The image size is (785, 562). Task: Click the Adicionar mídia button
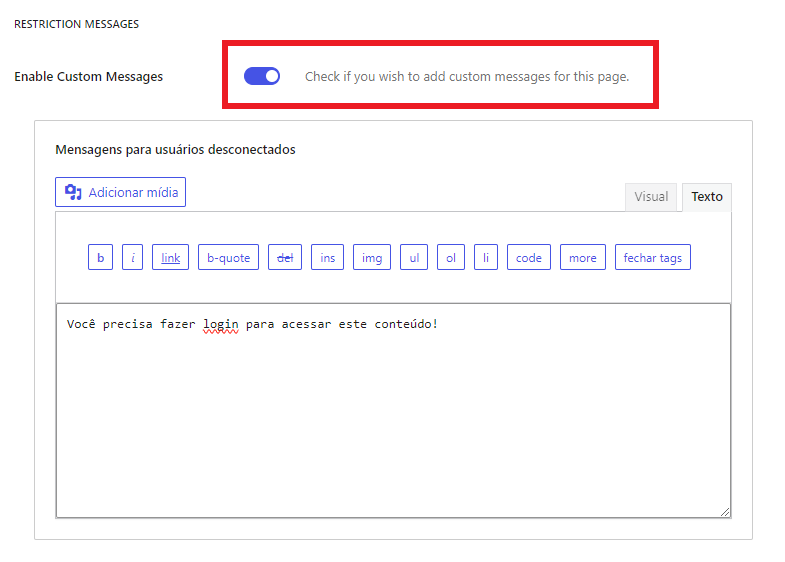(x=120, y=192)
